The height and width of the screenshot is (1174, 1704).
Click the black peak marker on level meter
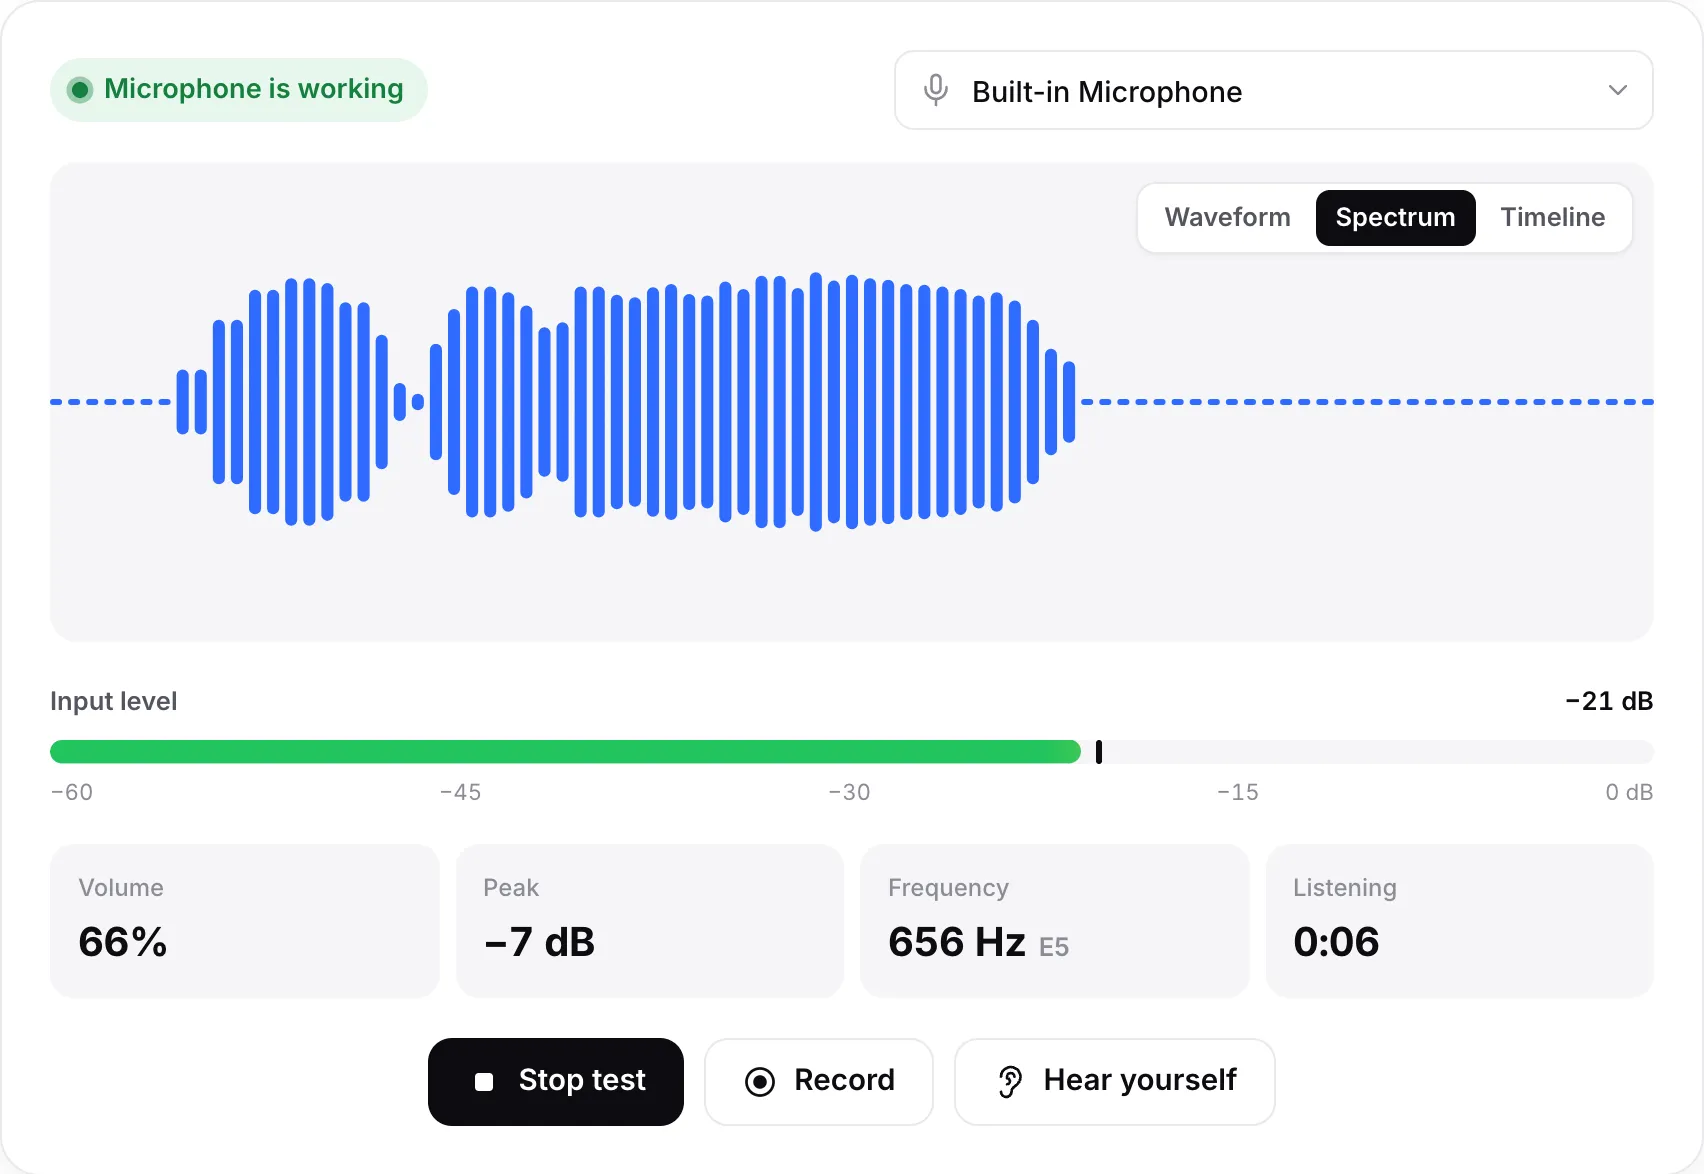tap(1099, 752)
